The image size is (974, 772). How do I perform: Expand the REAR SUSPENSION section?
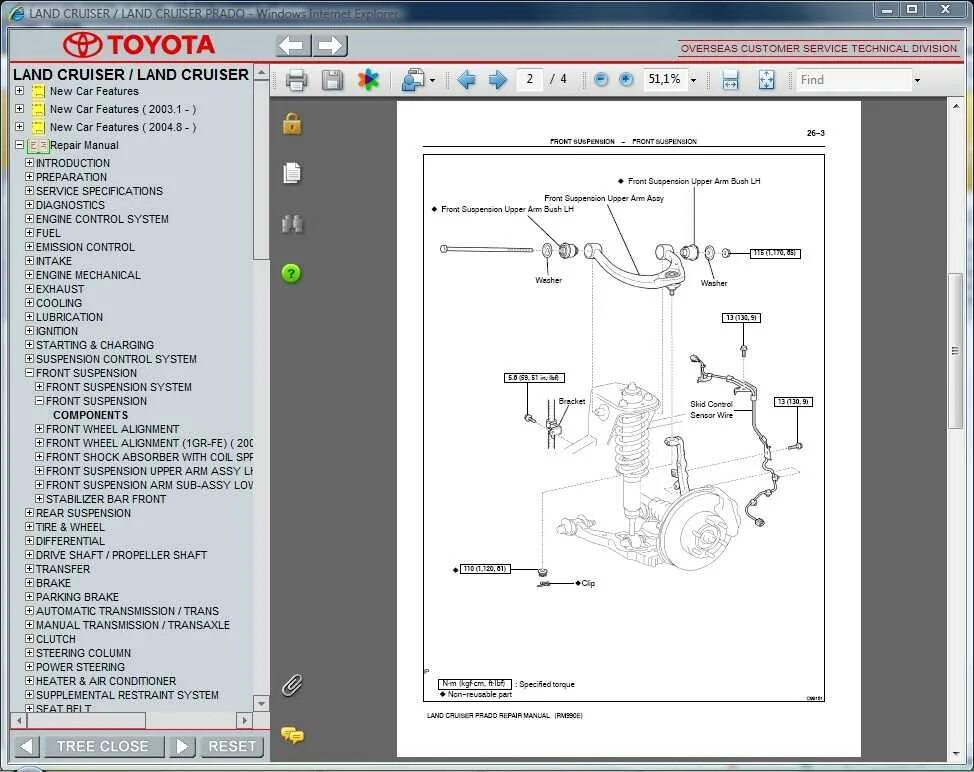click(x=29, y=513)
